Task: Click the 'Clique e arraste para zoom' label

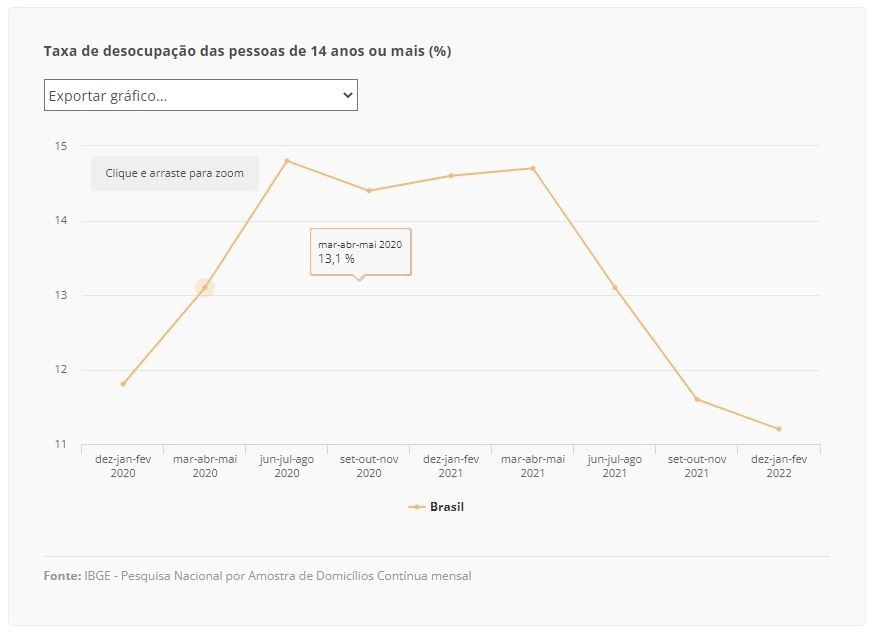Action: tap(175, 173)
